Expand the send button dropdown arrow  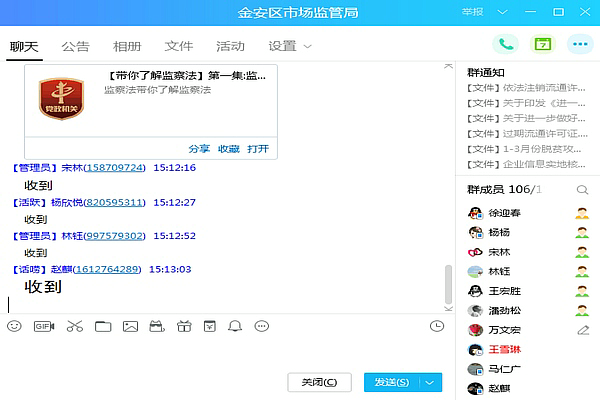click(431, 382)
